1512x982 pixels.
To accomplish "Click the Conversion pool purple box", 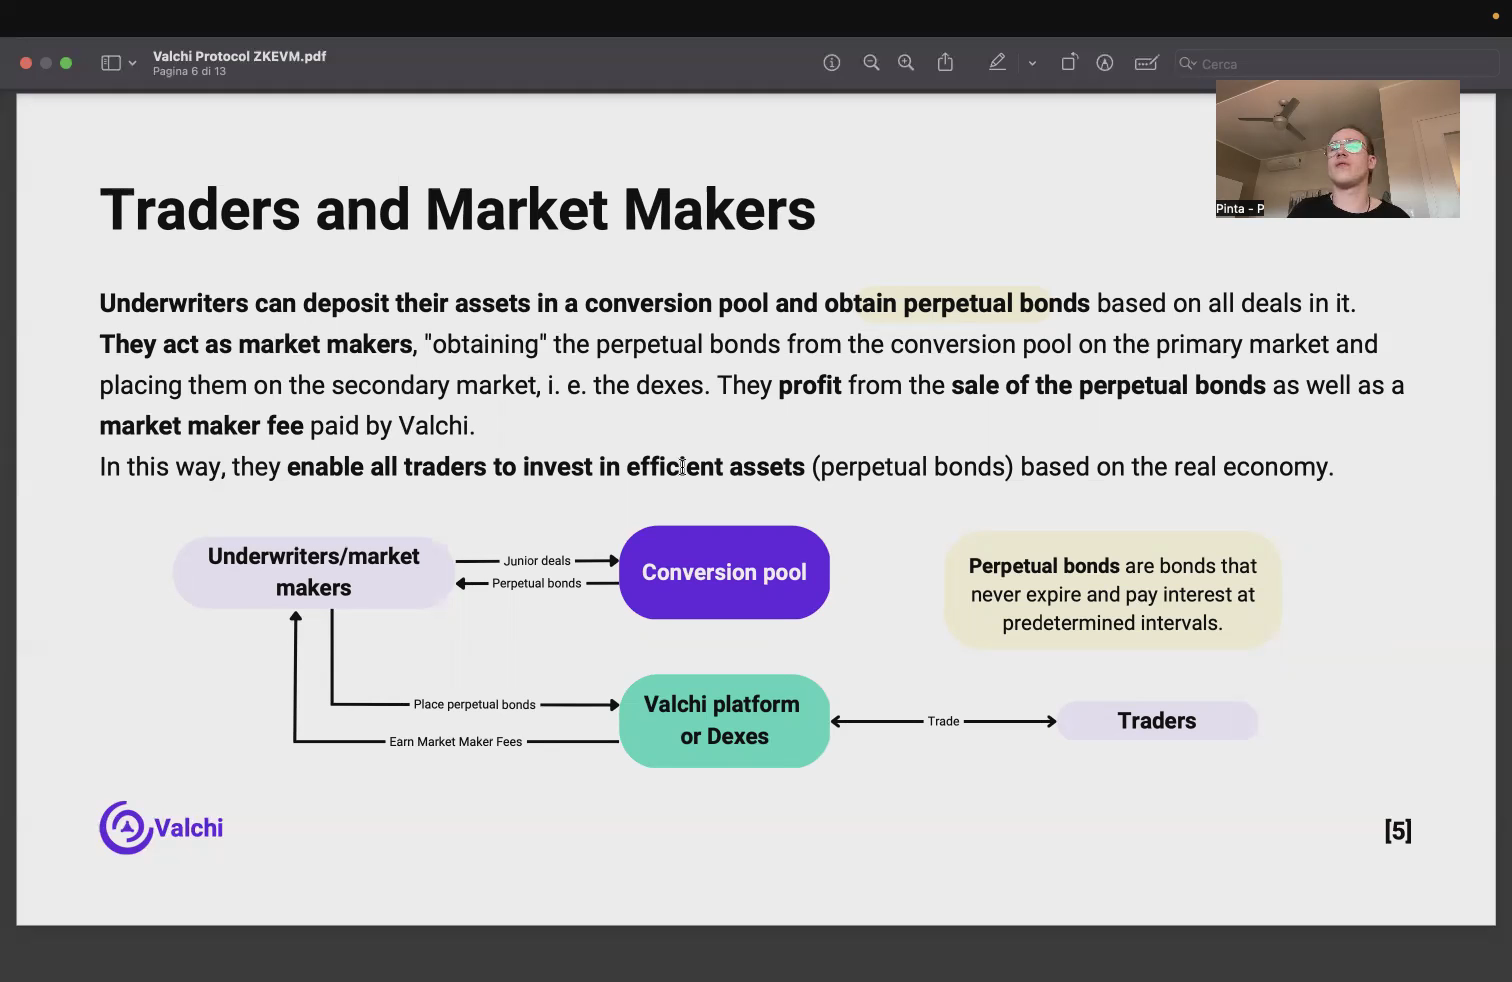I will pos(724,572).
